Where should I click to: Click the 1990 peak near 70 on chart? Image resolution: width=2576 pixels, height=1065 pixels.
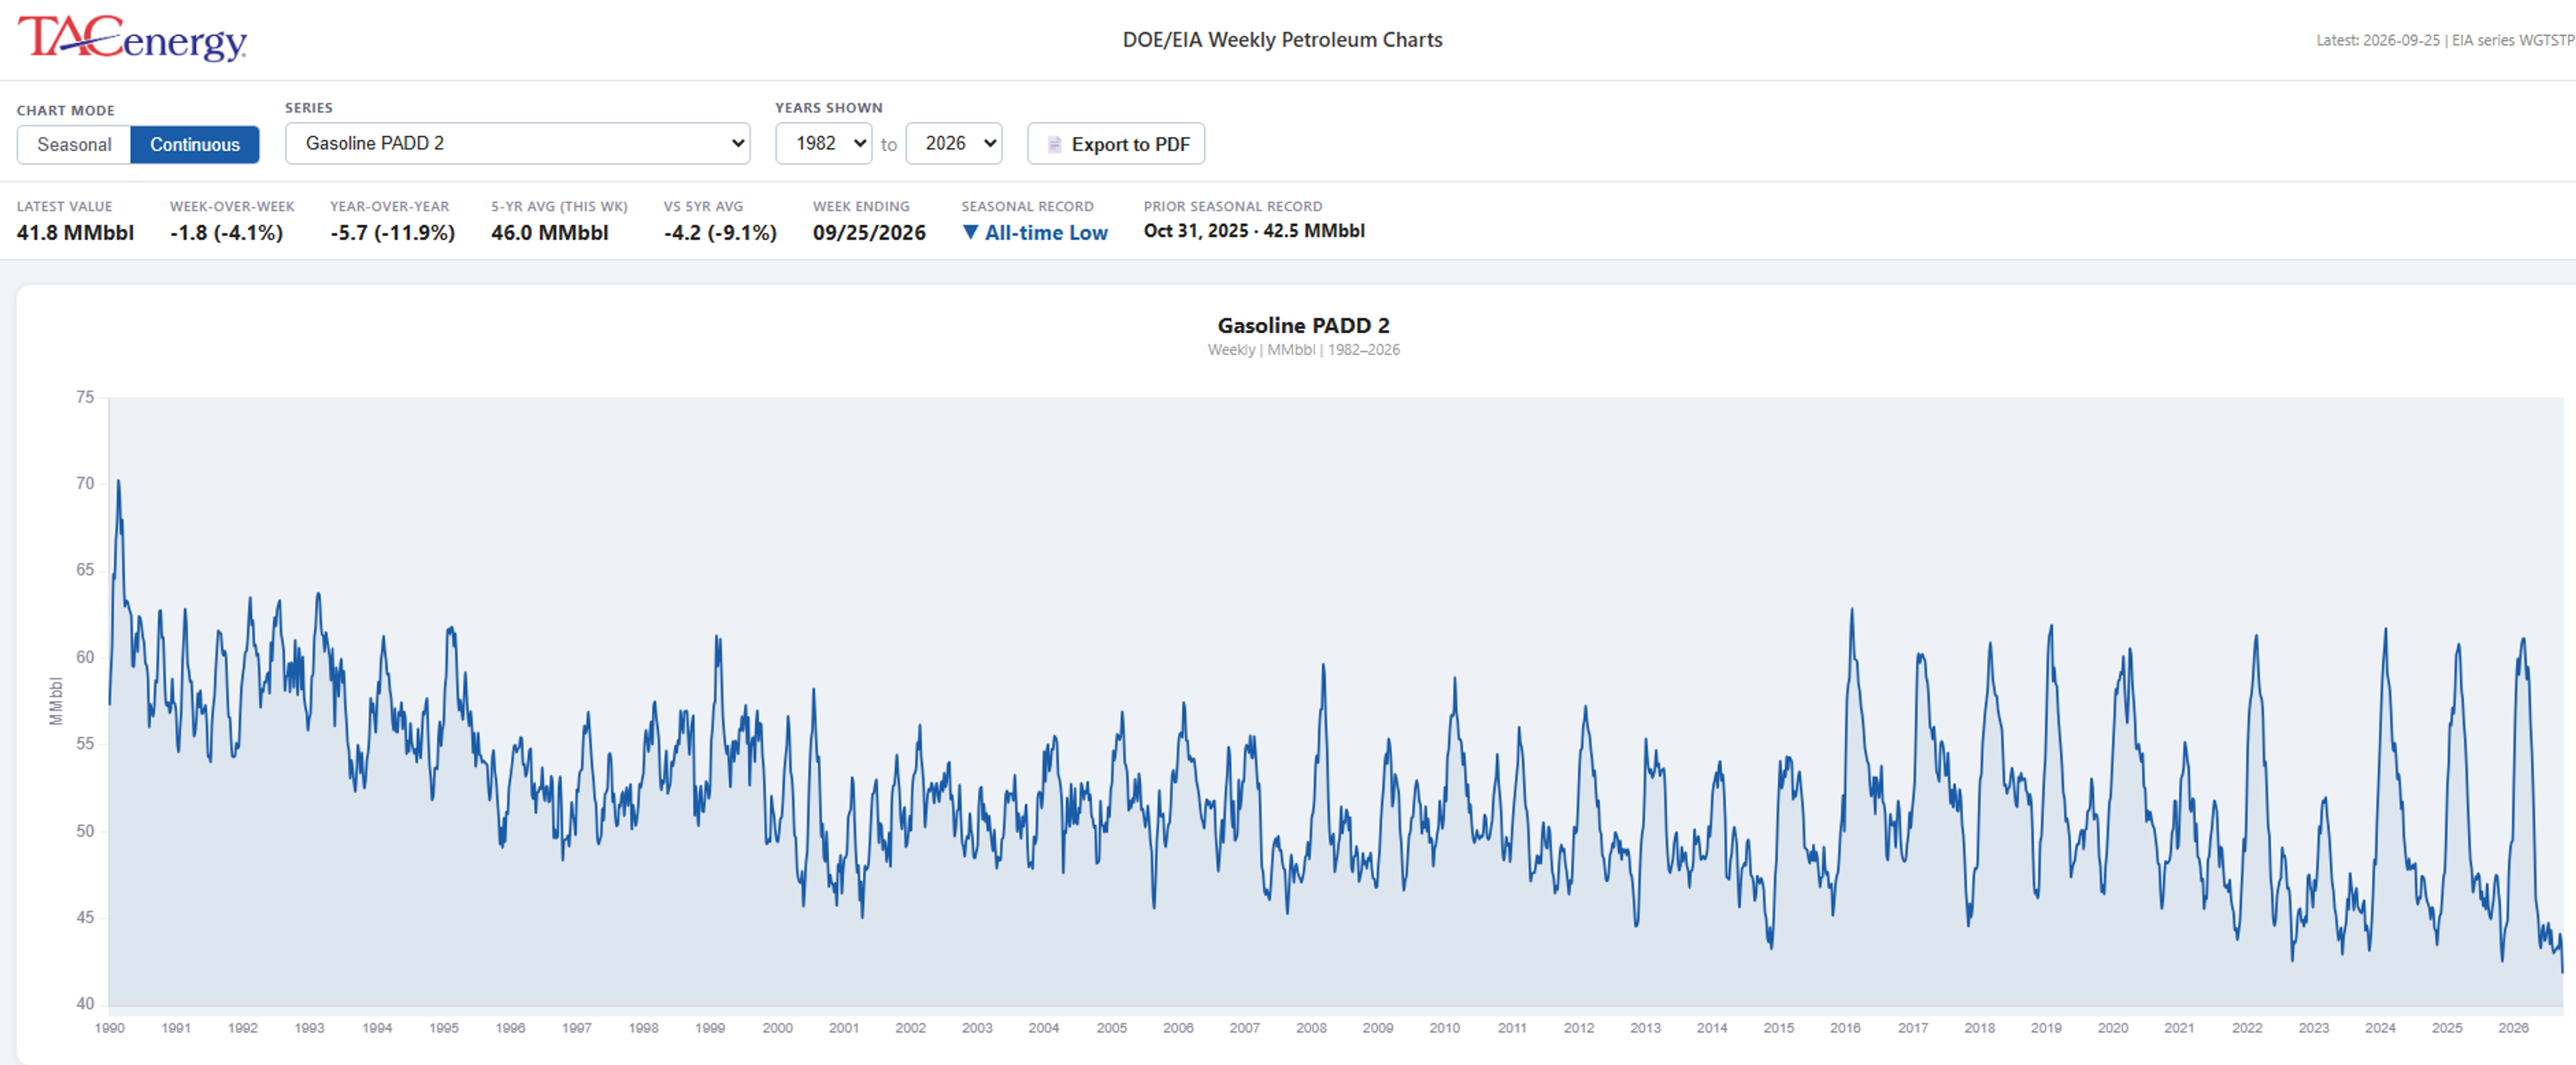click(x=119, y=482)
